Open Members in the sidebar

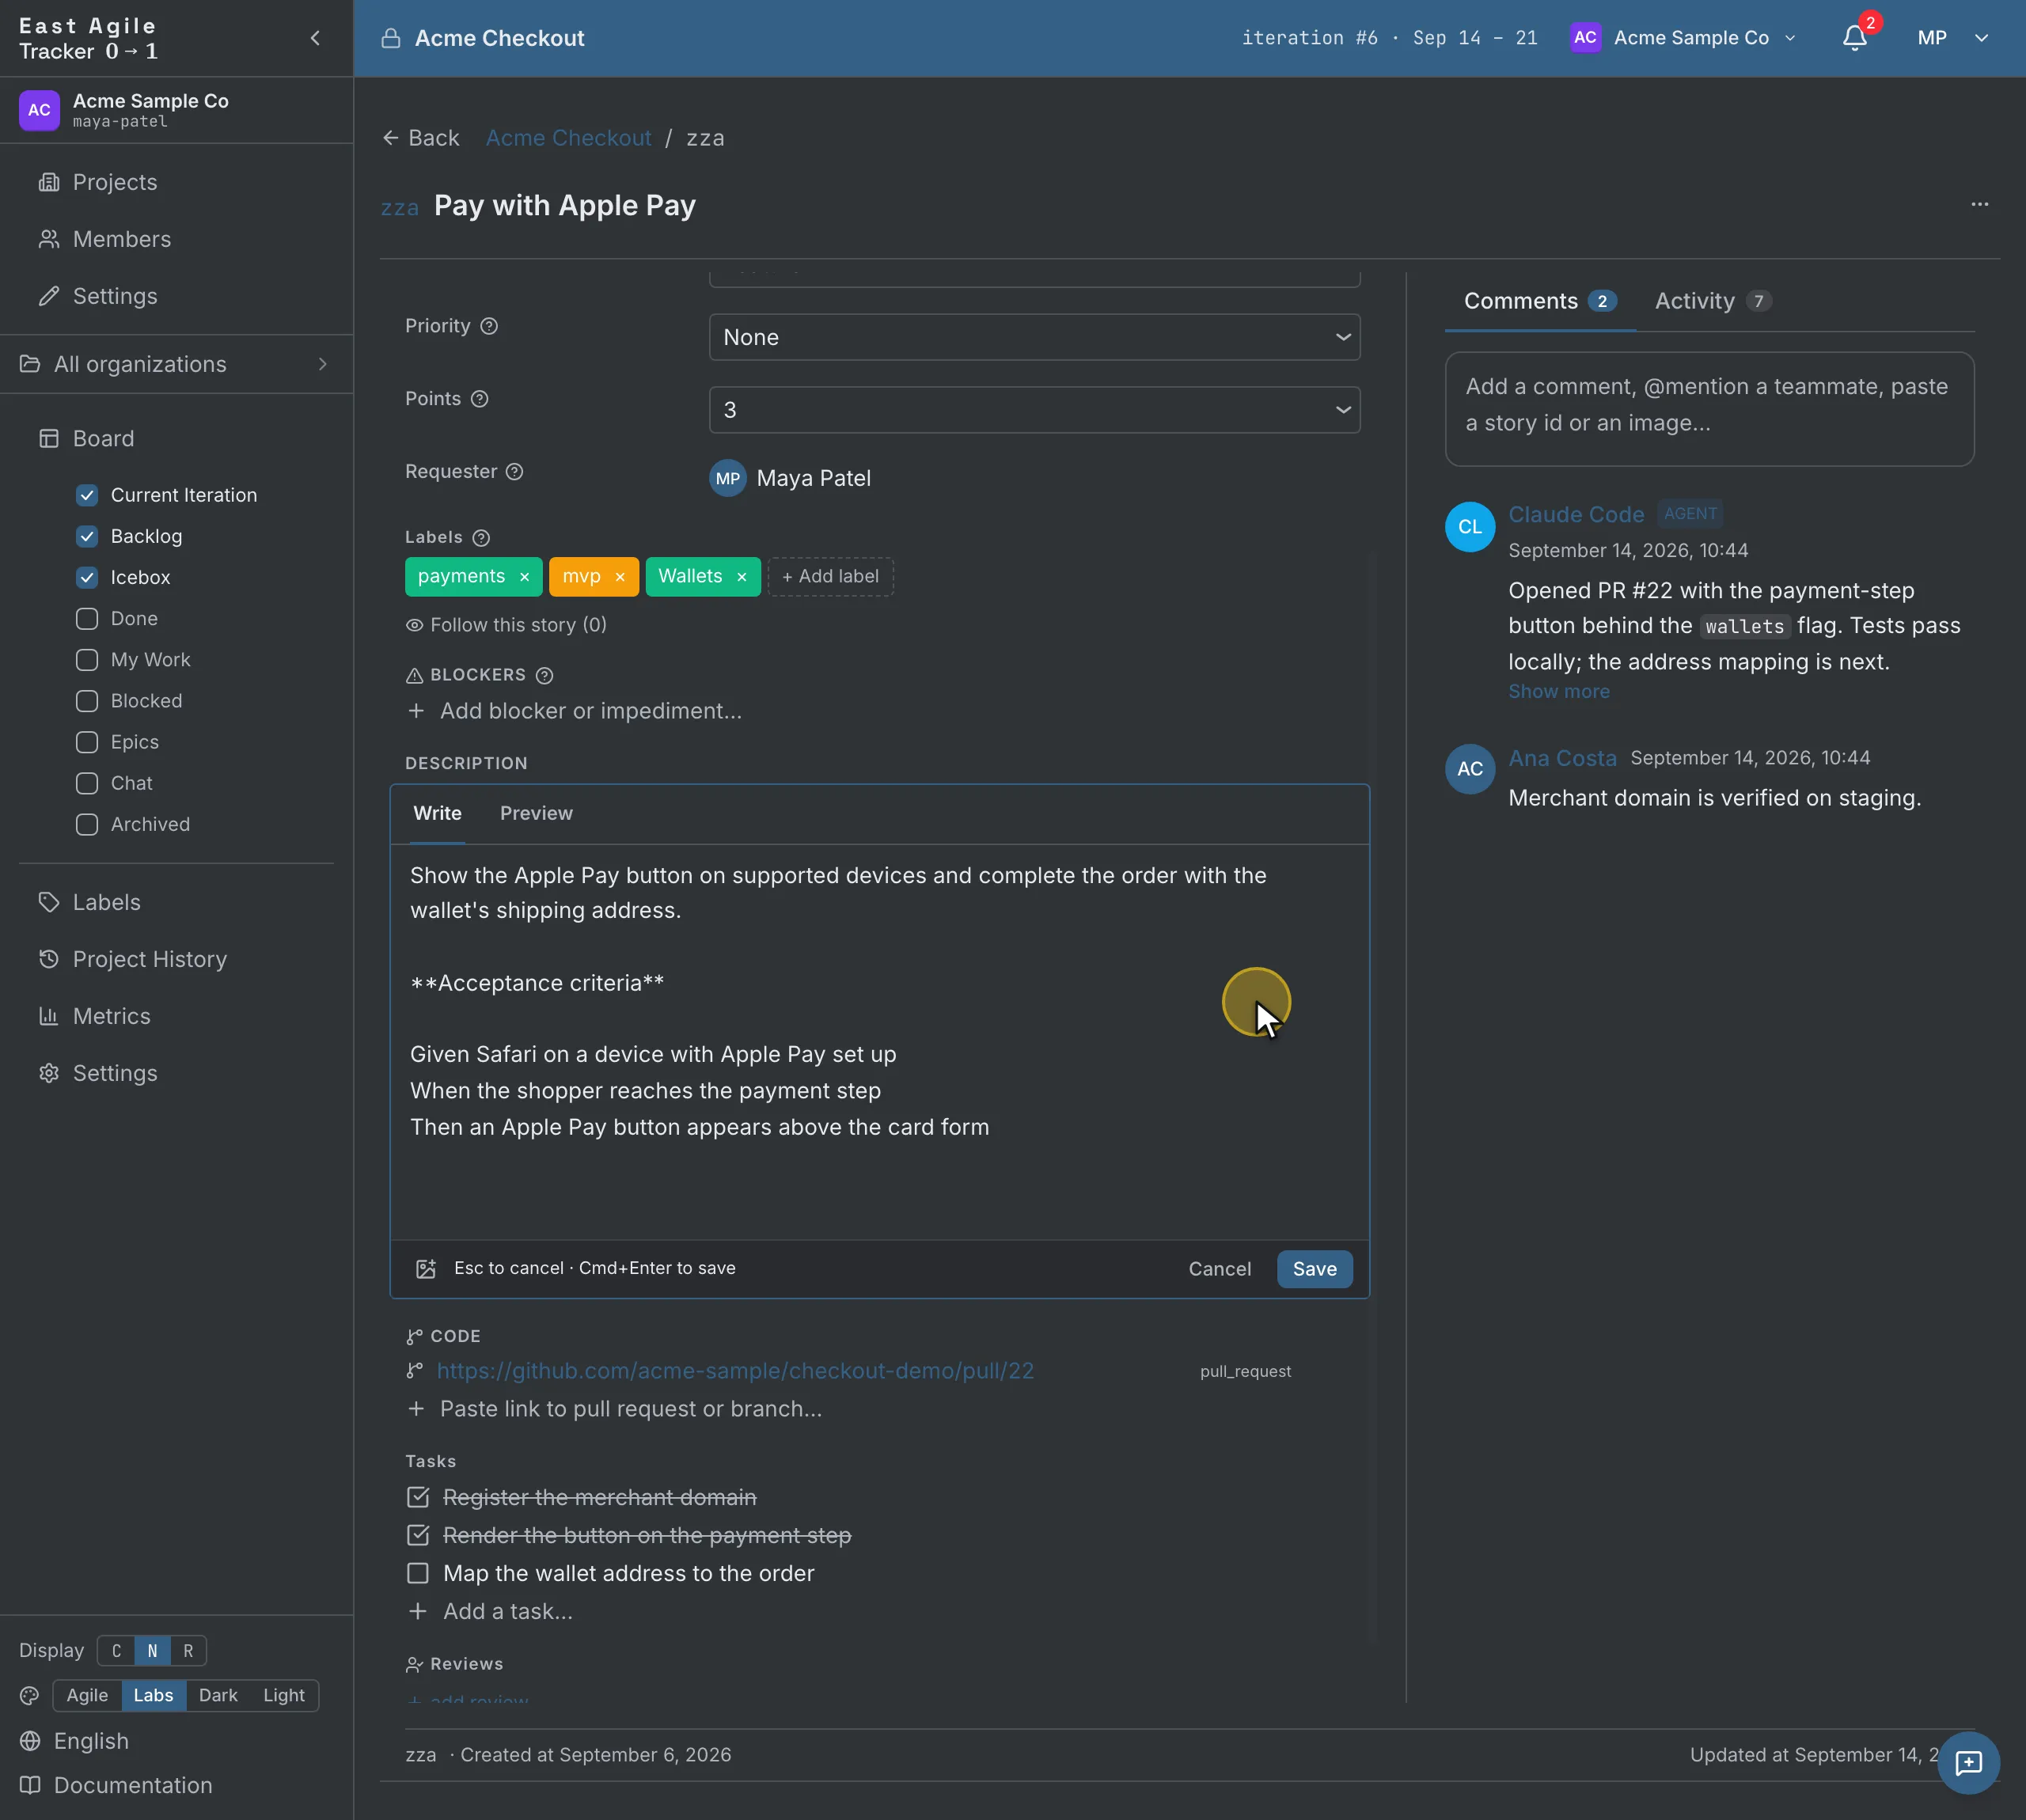(x=121, y=239)
